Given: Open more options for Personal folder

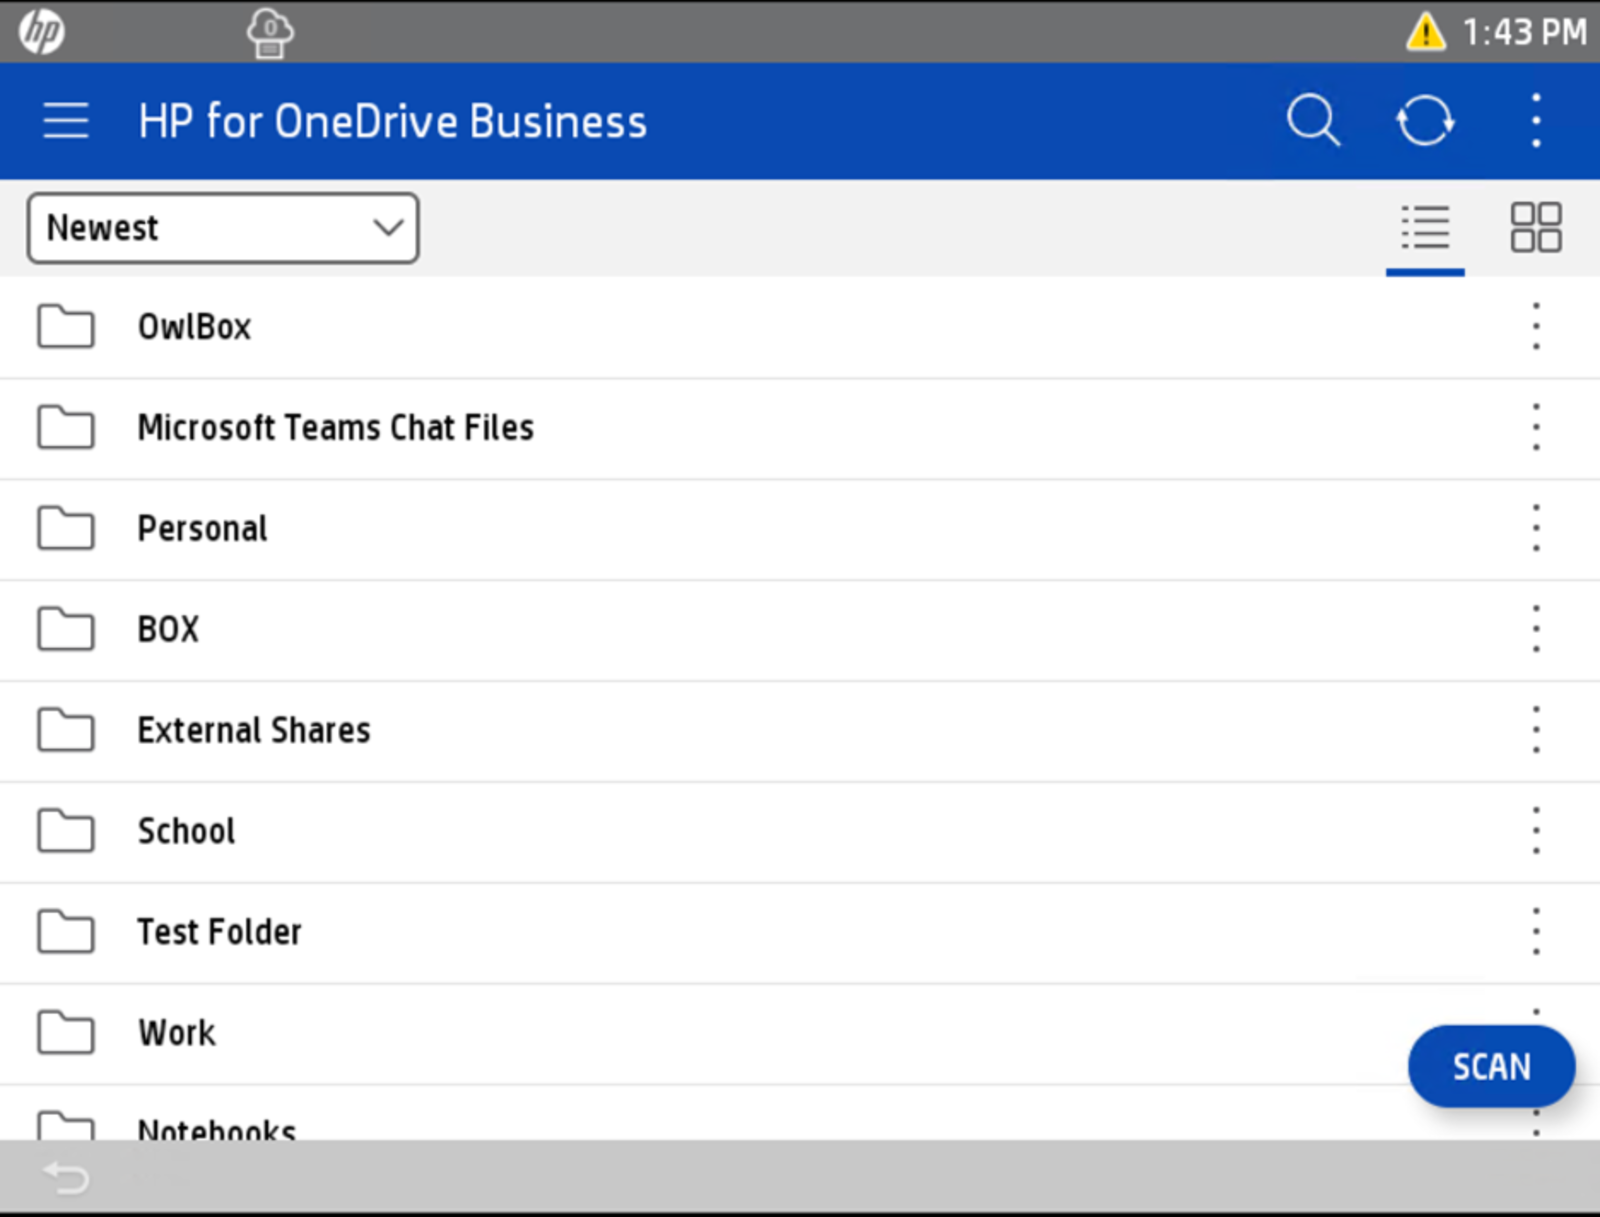Looking at the screenshot, I should click(1536, 529).
